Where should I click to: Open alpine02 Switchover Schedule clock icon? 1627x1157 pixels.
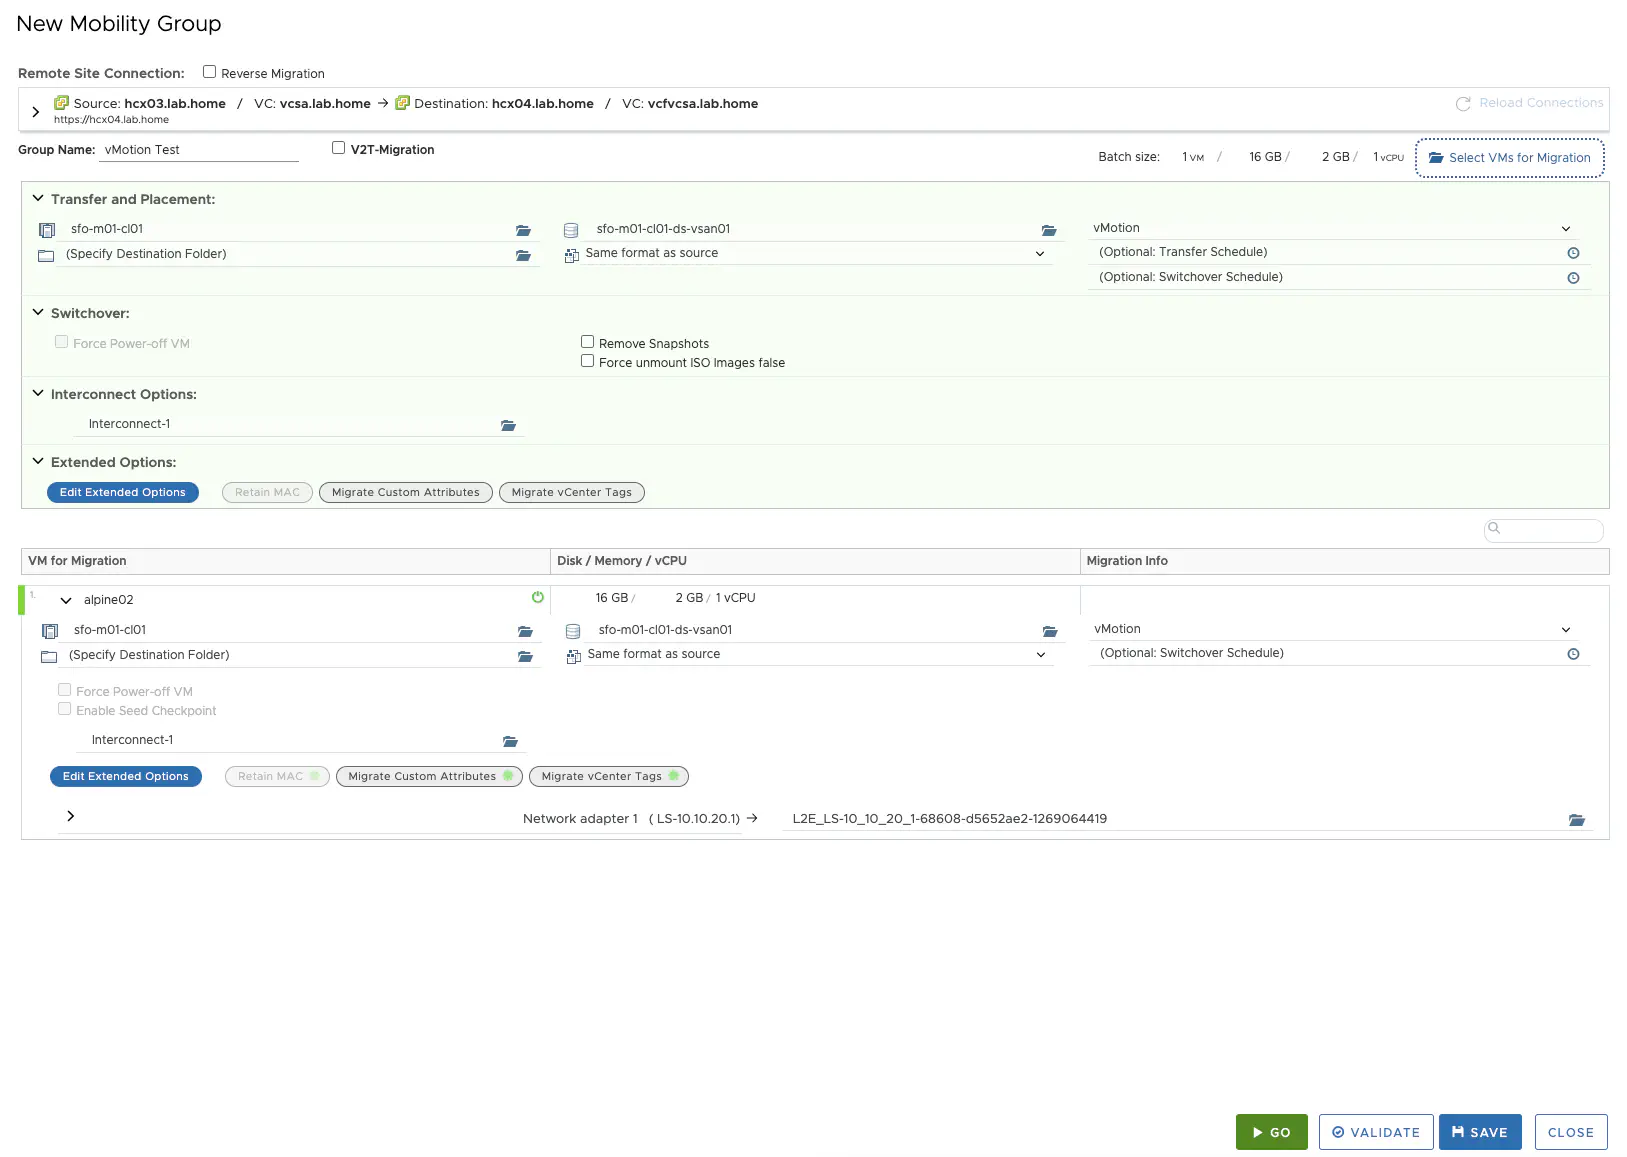click(1573, 654)
